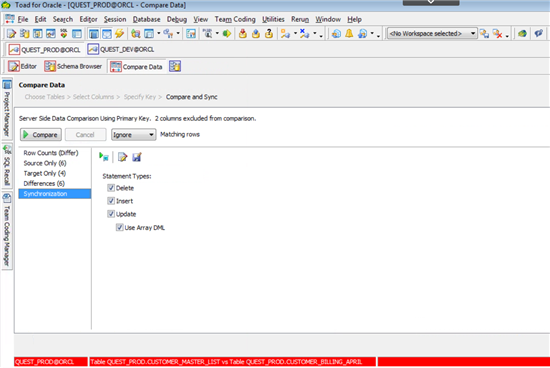Open the Rerun menu
The width and height of the screenshot is (550, 368).
[x=300, y=19]
